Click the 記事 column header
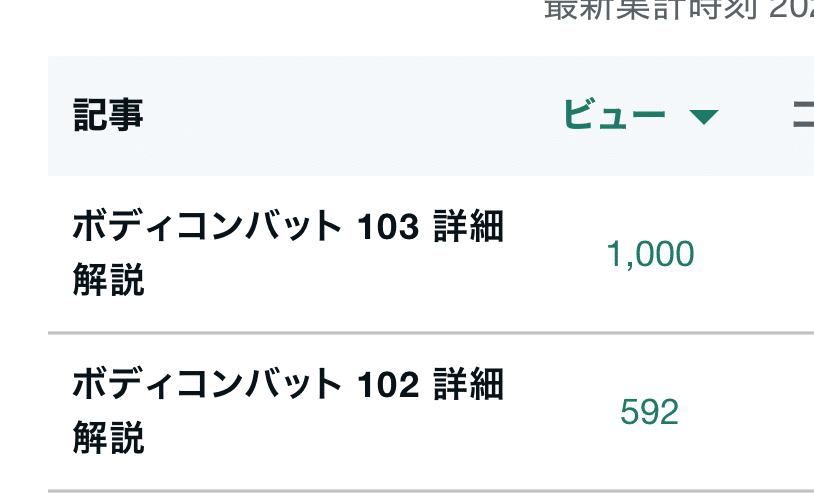Viewport: 814px width, 498px height. (108, 116)
